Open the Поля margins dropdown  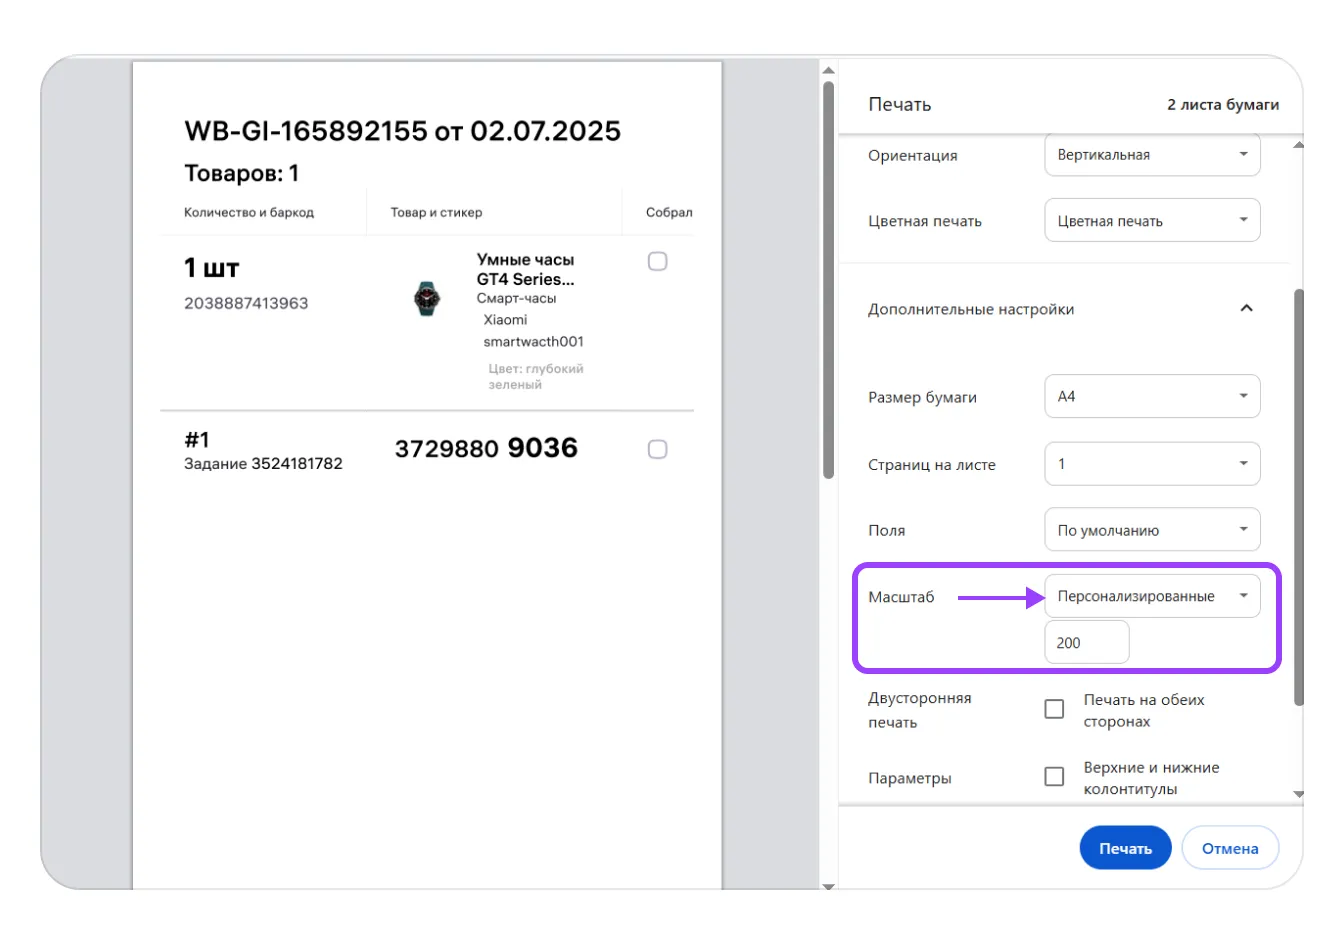[x=1152, y=530]
